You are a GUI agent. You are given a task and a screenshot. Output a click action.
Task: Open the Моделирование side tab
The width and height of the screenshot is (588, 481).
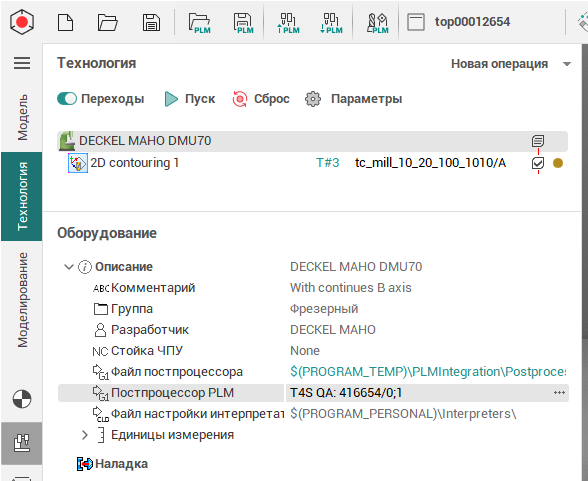coord(22,300)
